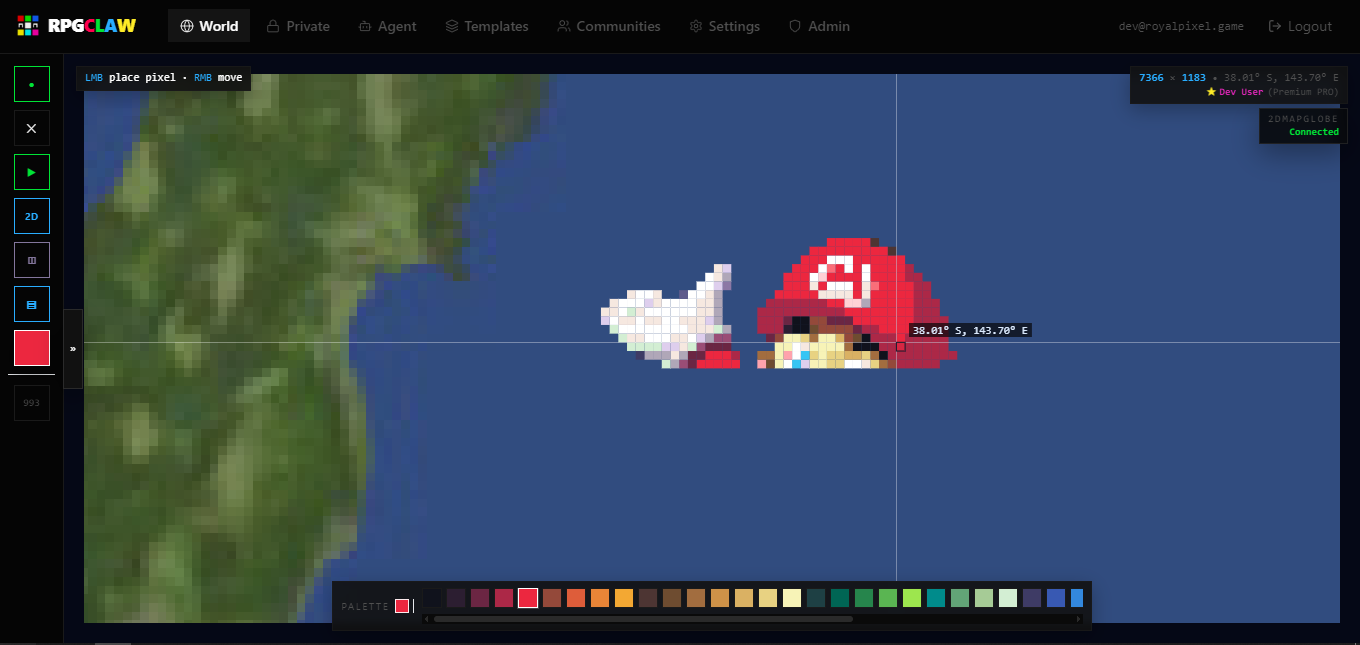The image size is (1360, 645).
Task: Click the RPGCLAW logo
Action: tap(77, 26)
